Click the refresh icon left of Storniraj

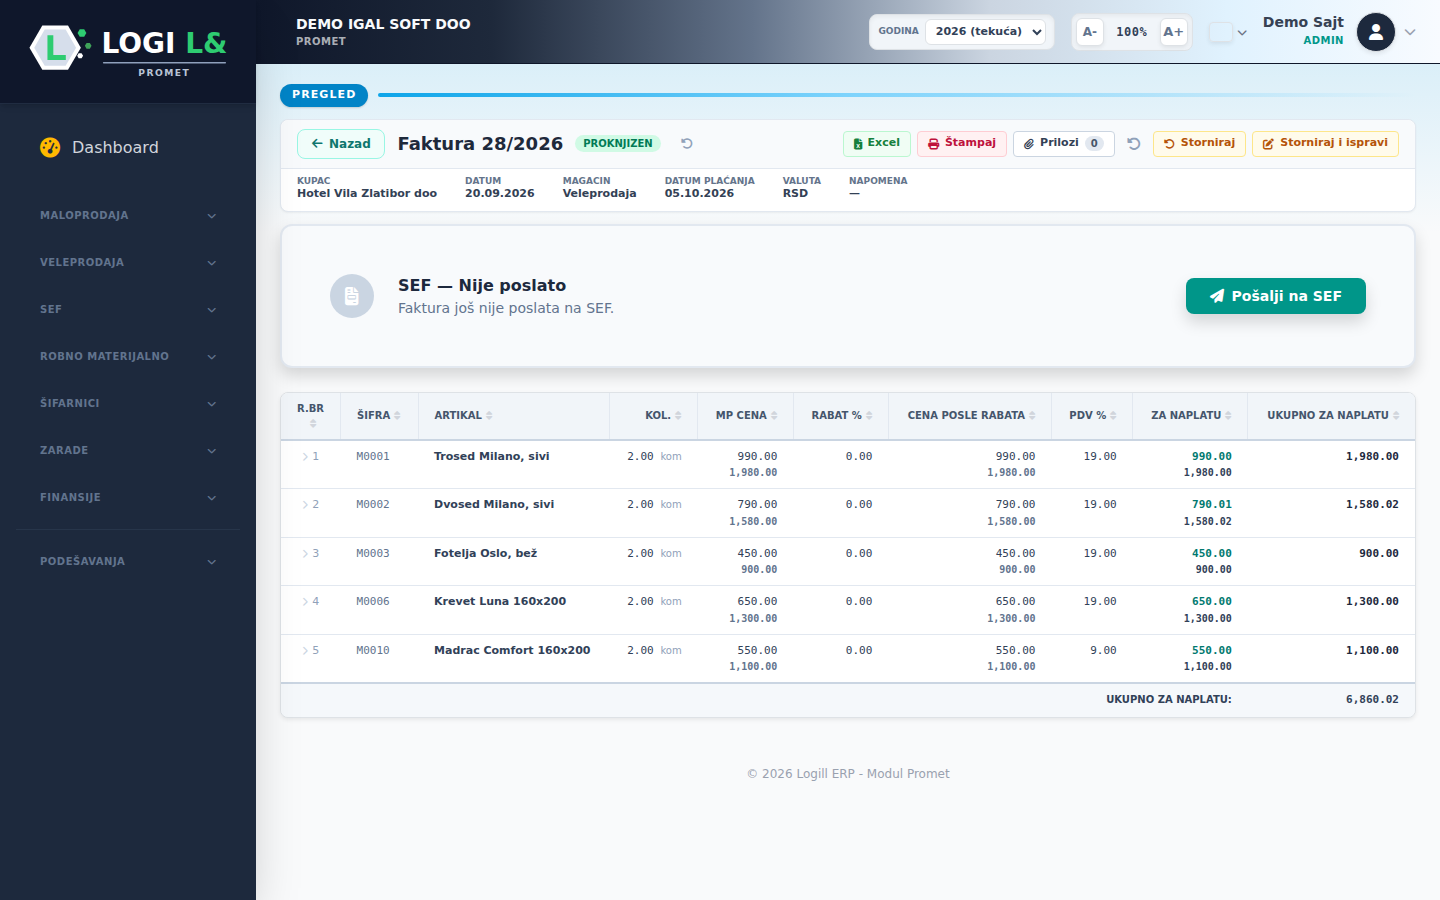coord(1134,143)
